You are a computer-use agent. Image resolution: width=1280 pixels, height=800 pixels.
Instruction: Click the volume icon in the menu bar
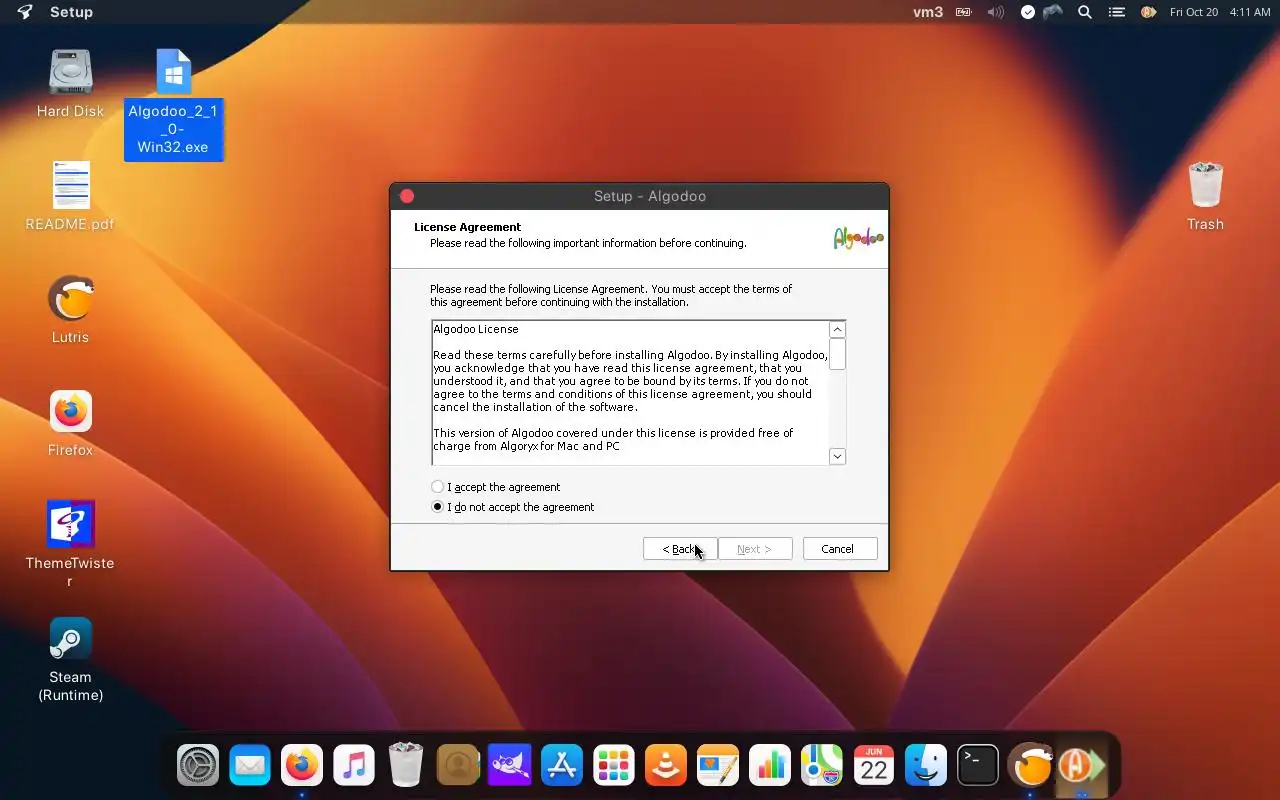[x=995, y=12]
